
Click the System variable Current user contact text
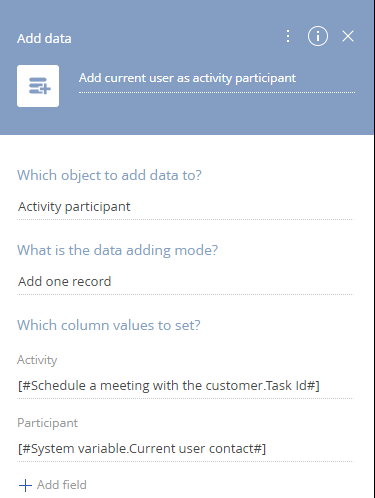pyautogui.click(x=142, y=449)
